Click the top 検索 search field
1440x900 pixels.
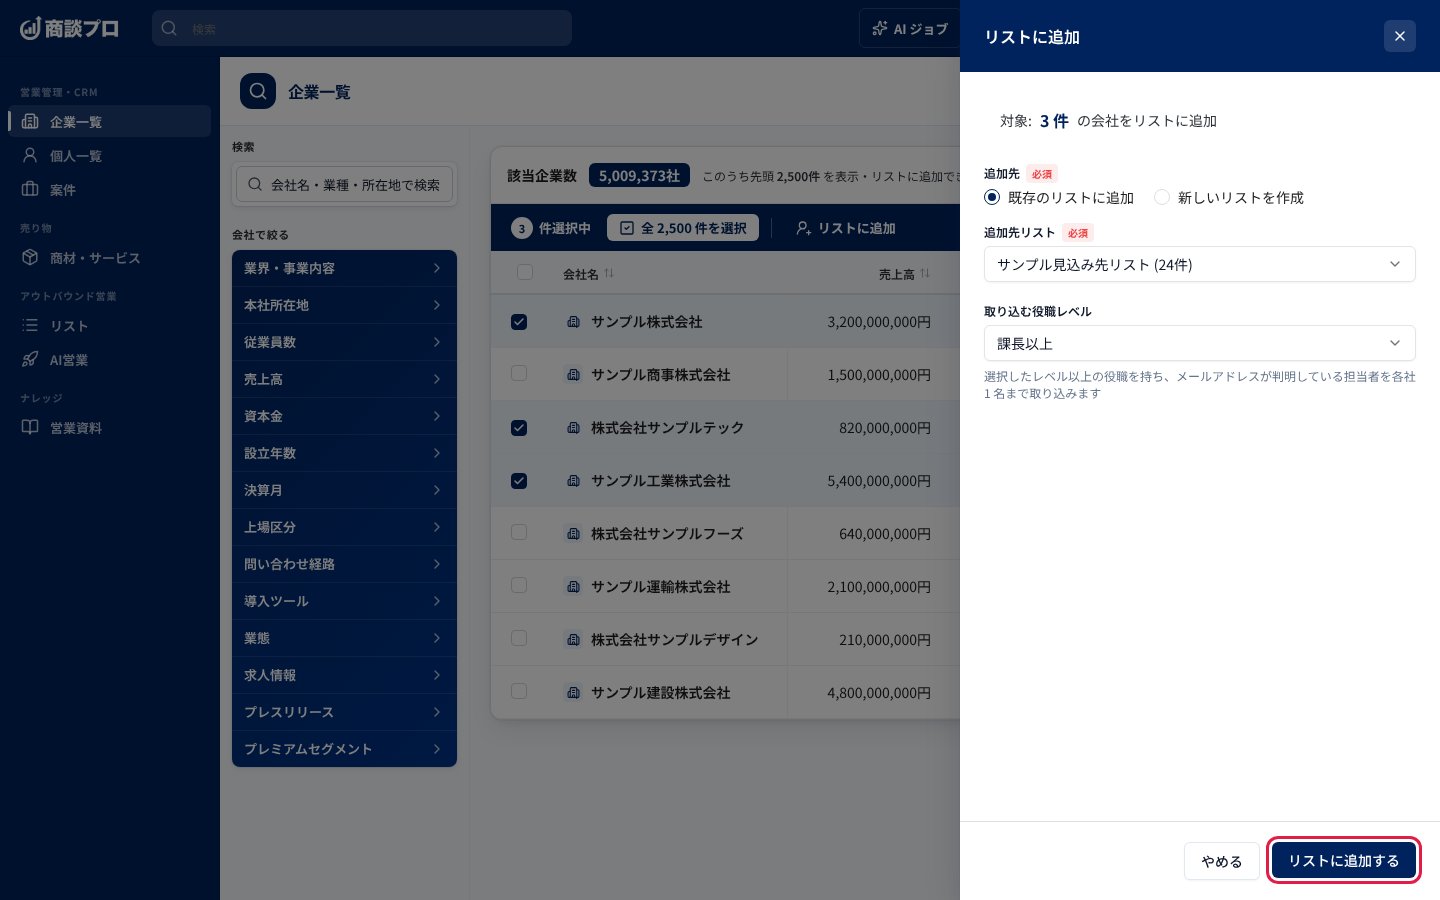(x=362, y=28)
